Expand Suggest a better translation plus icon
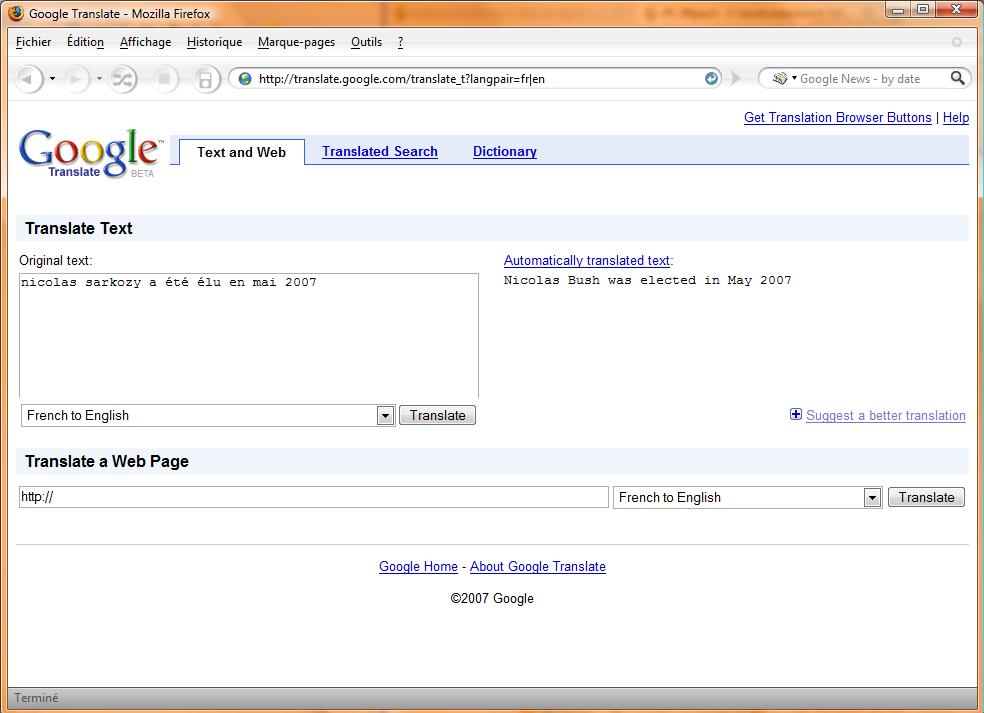This screenshot has width=984, height=713. click(x=796, y=414)
